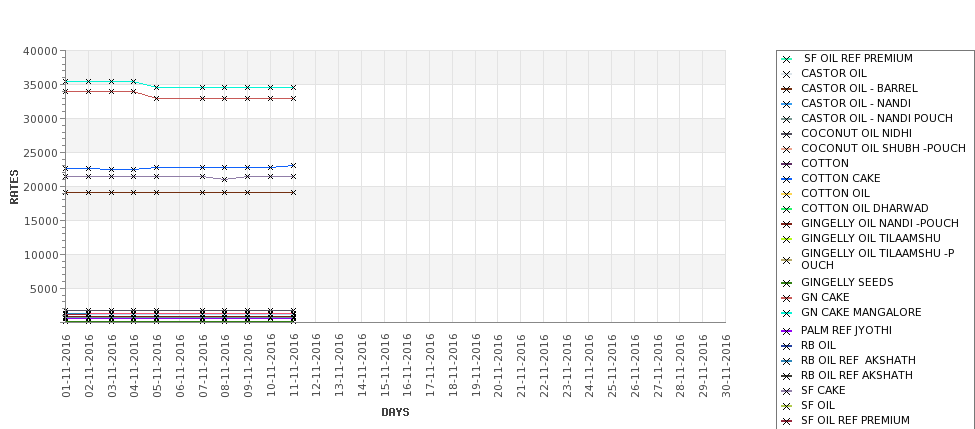Click the 08-11-2016 date label
The height and width of the screenshot is (429, 975).
[225, 366]
